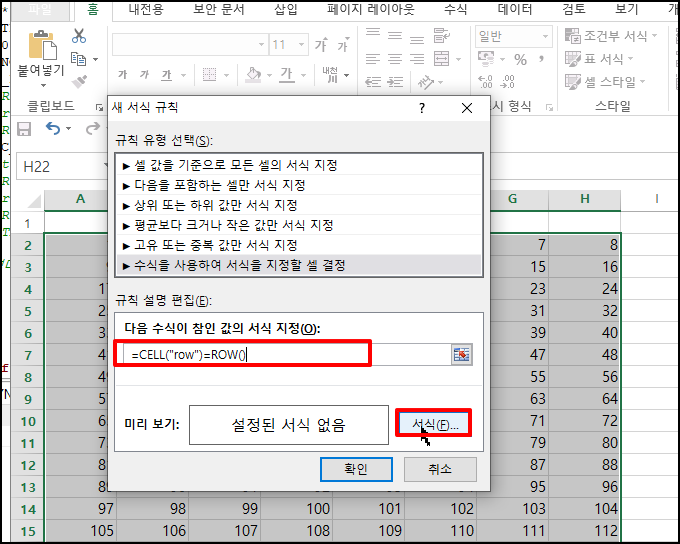This screenshot has width=680, height=544.
Task: Toggle bold formatting button
Action: (x=123, y=75)
